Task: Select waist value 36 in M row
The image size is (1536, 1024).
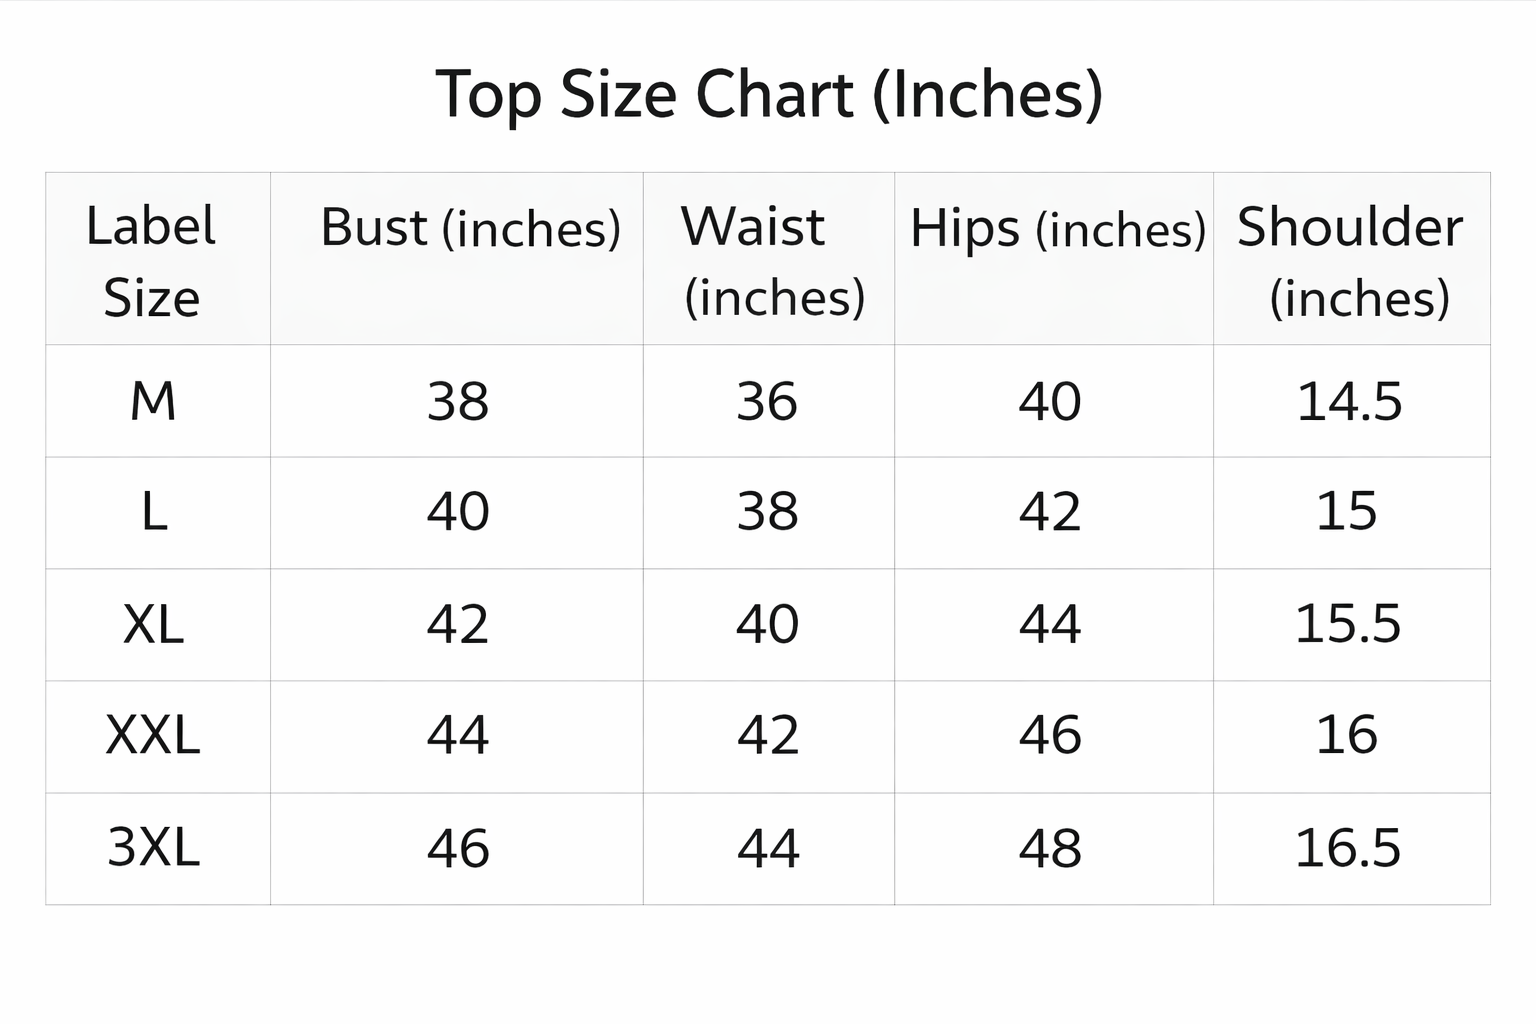Action: tap(767, 402)
